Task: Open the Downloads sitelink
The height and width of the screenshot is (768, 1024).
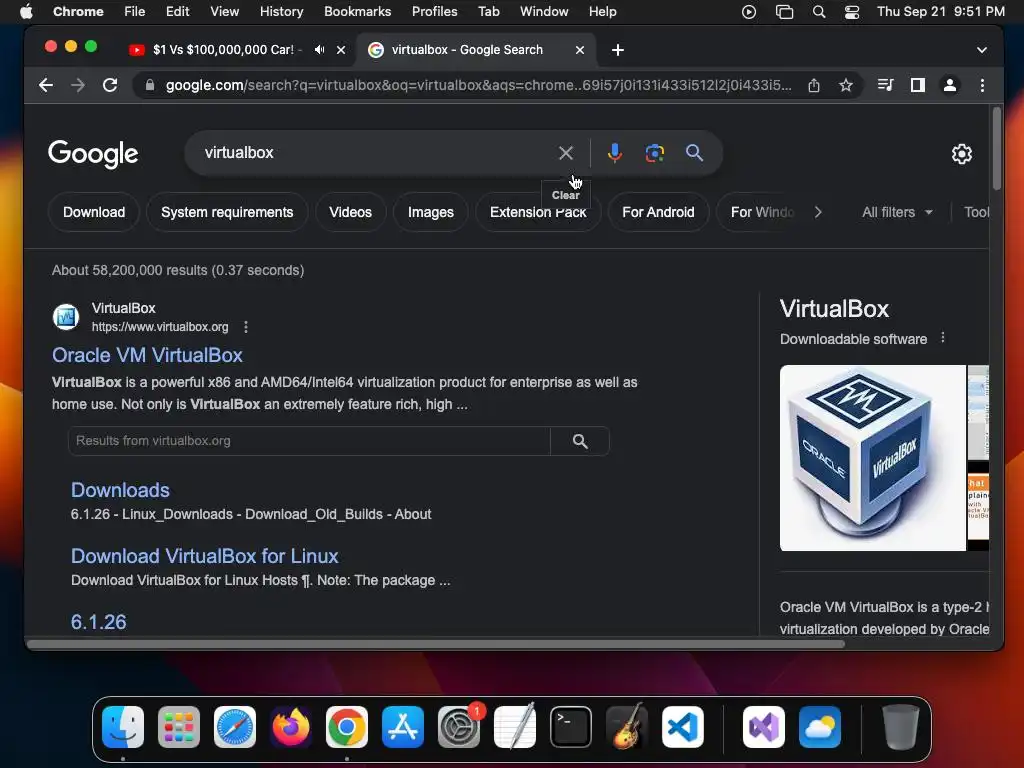Action: click(120, 490)
